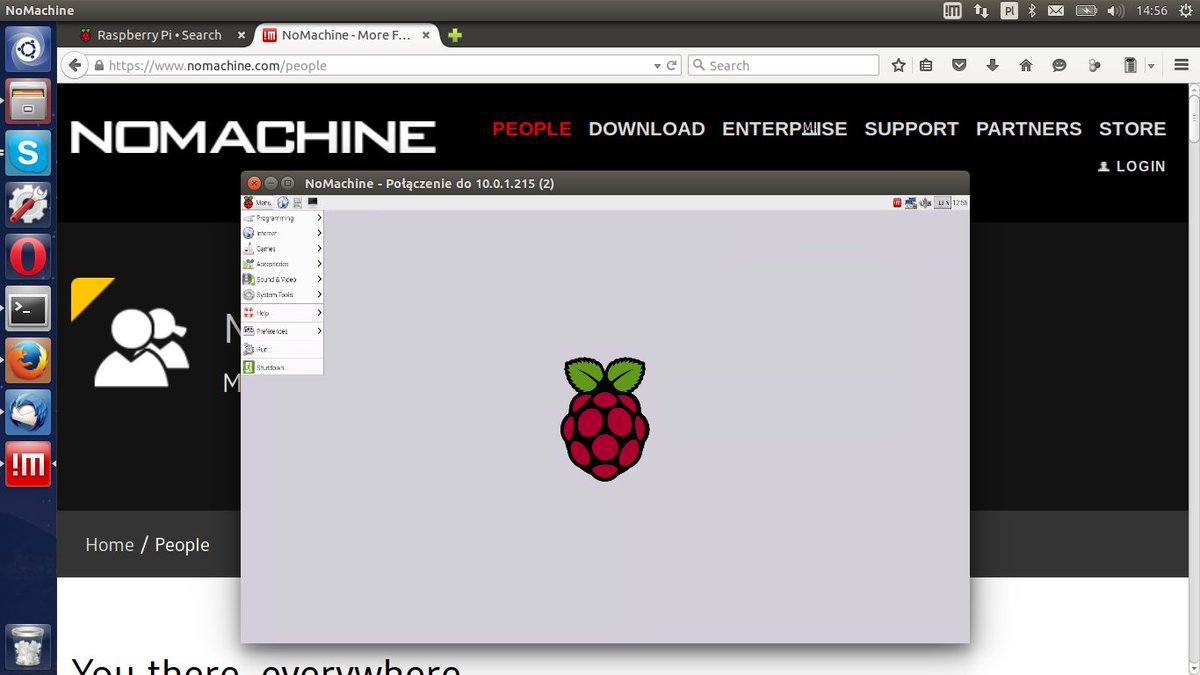Expand the Help submenu
The width and height of the screenshot is (1200, 675).
(283, 313)
